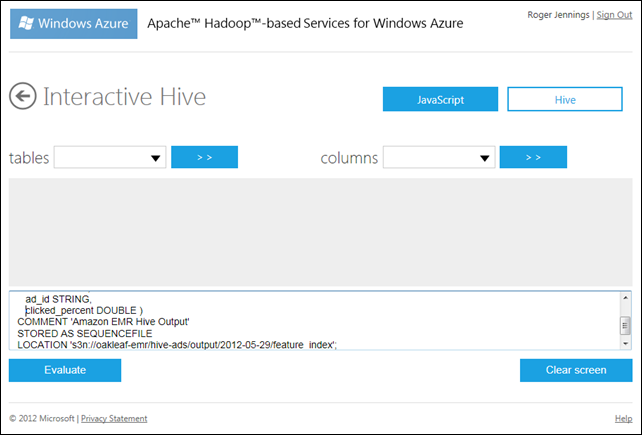The width and height of the screenshot is (642, 435).
Task: Click the Evaluate button
Action: [x=65, y=370]
